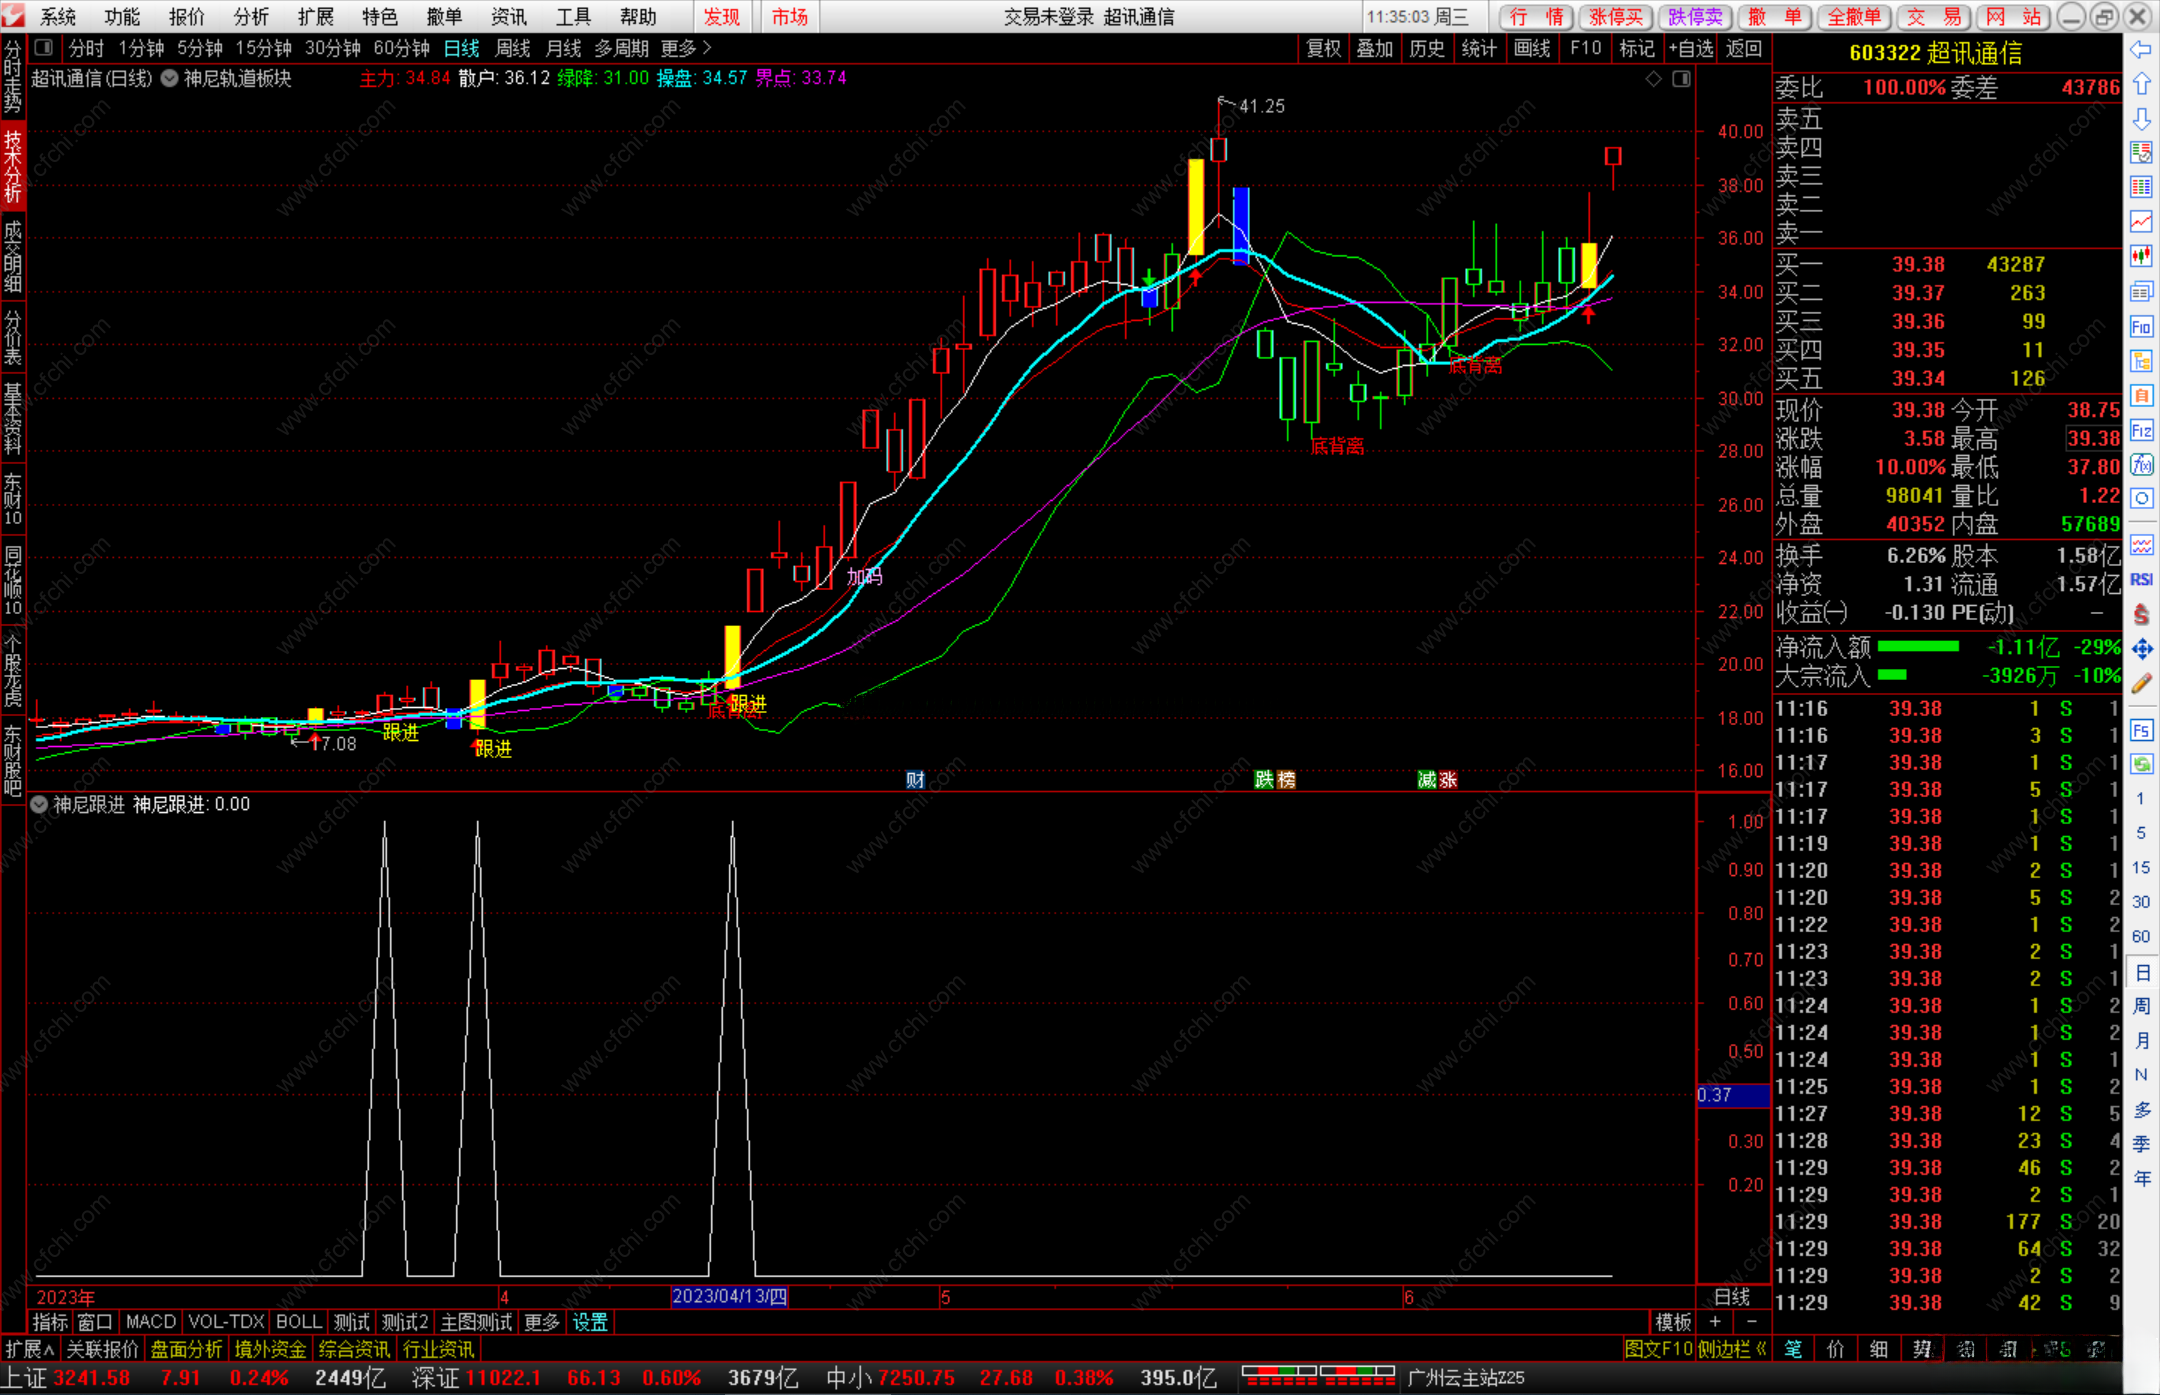Click the candlestick chart sidebar icon
Viewport: 2160px width, 1395px height.
2141,256
